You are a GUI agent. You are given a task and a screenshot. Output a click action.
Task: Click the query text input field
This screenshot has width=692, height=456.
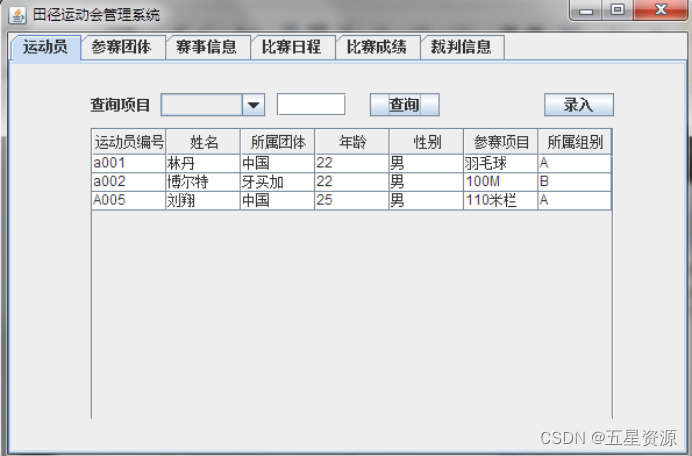pos(311,105)
